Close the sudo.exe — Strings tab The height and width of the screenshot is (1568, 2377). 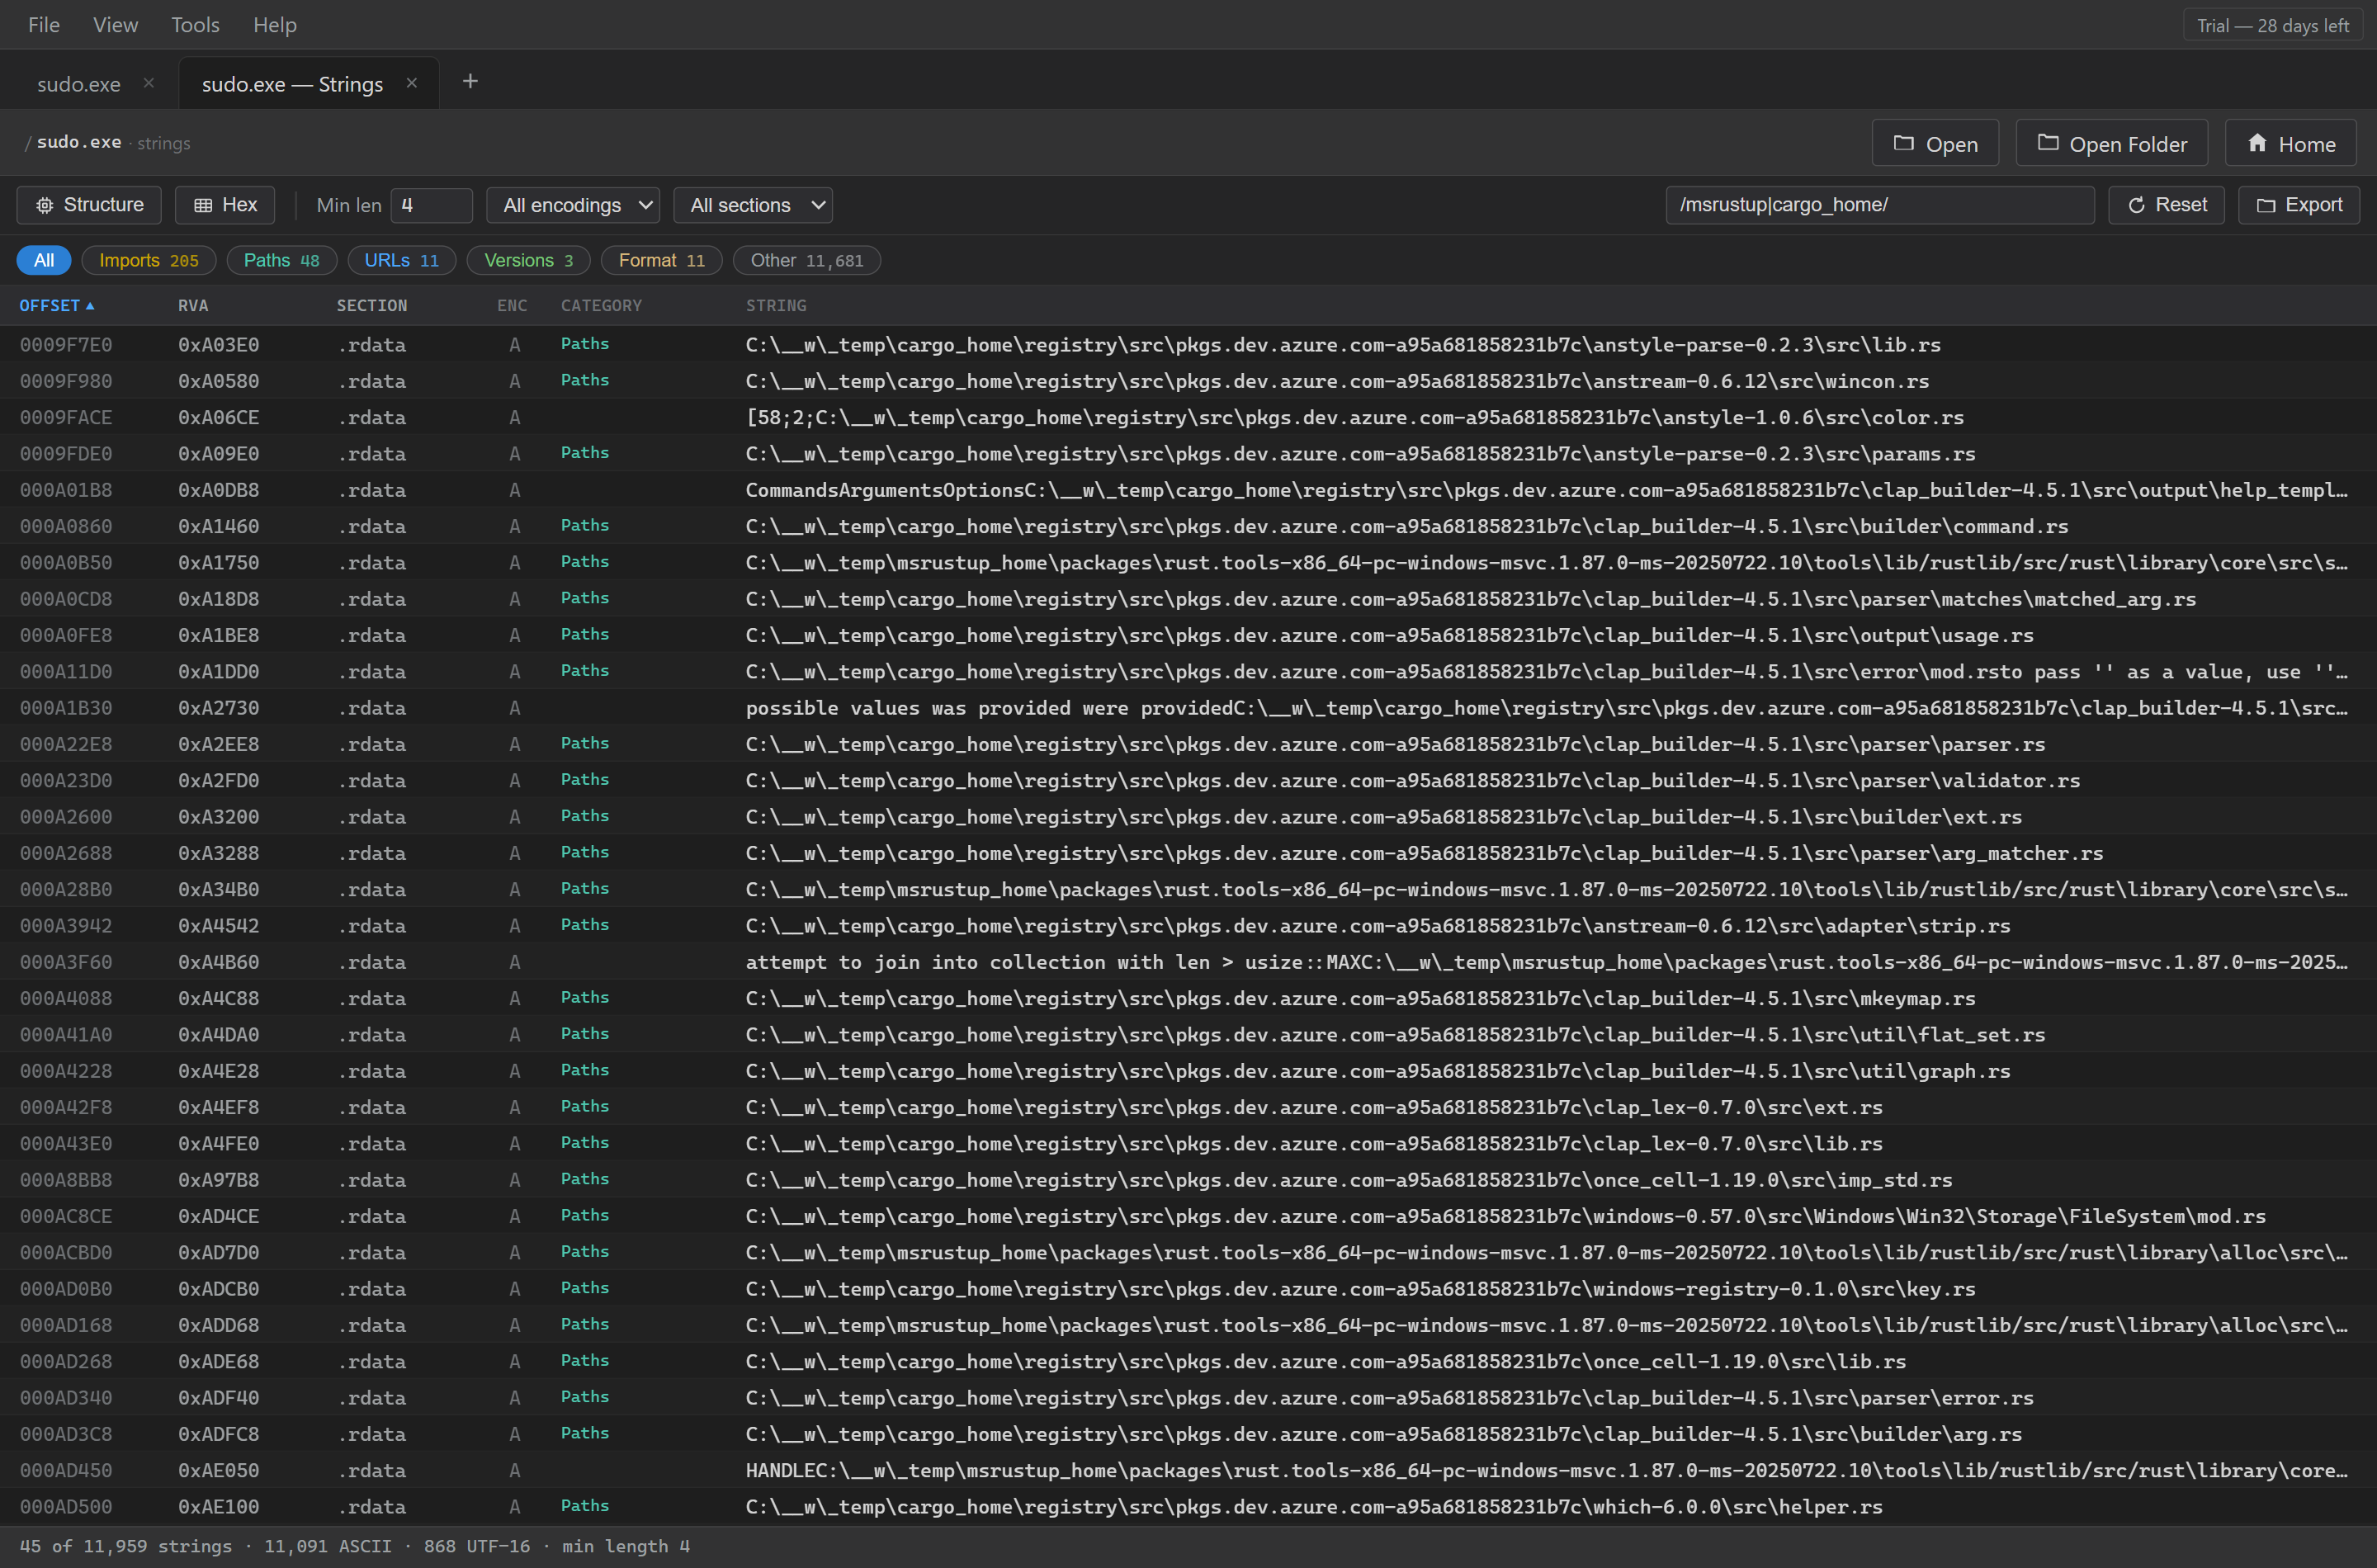pyautogui.click(x=412, y=83)
